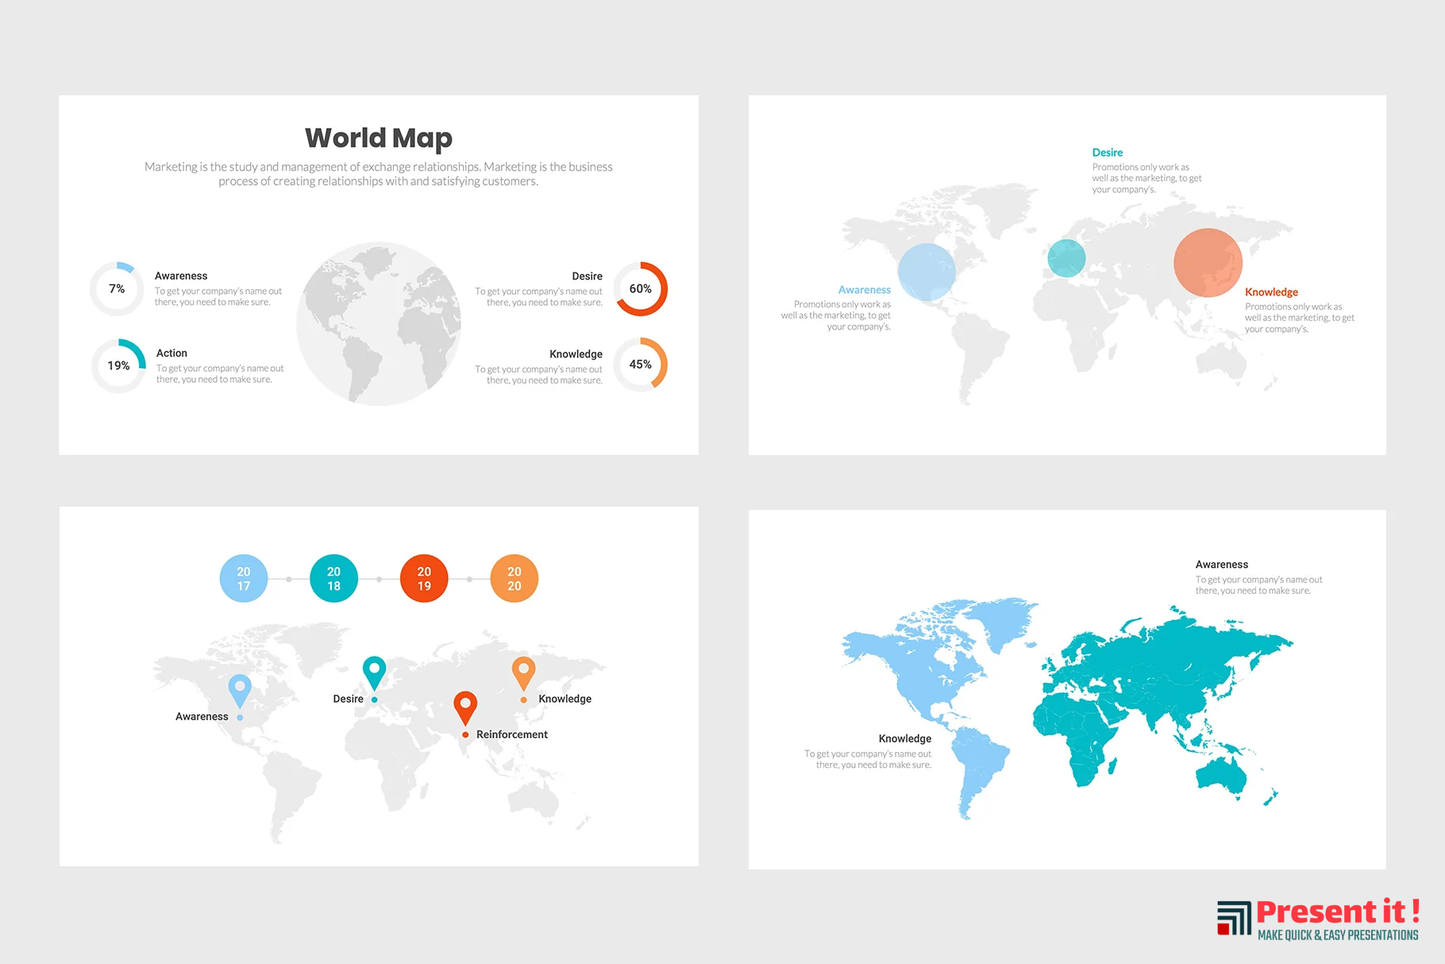
Task: Click the World Map slide title
Action: [x=378, y=138]
